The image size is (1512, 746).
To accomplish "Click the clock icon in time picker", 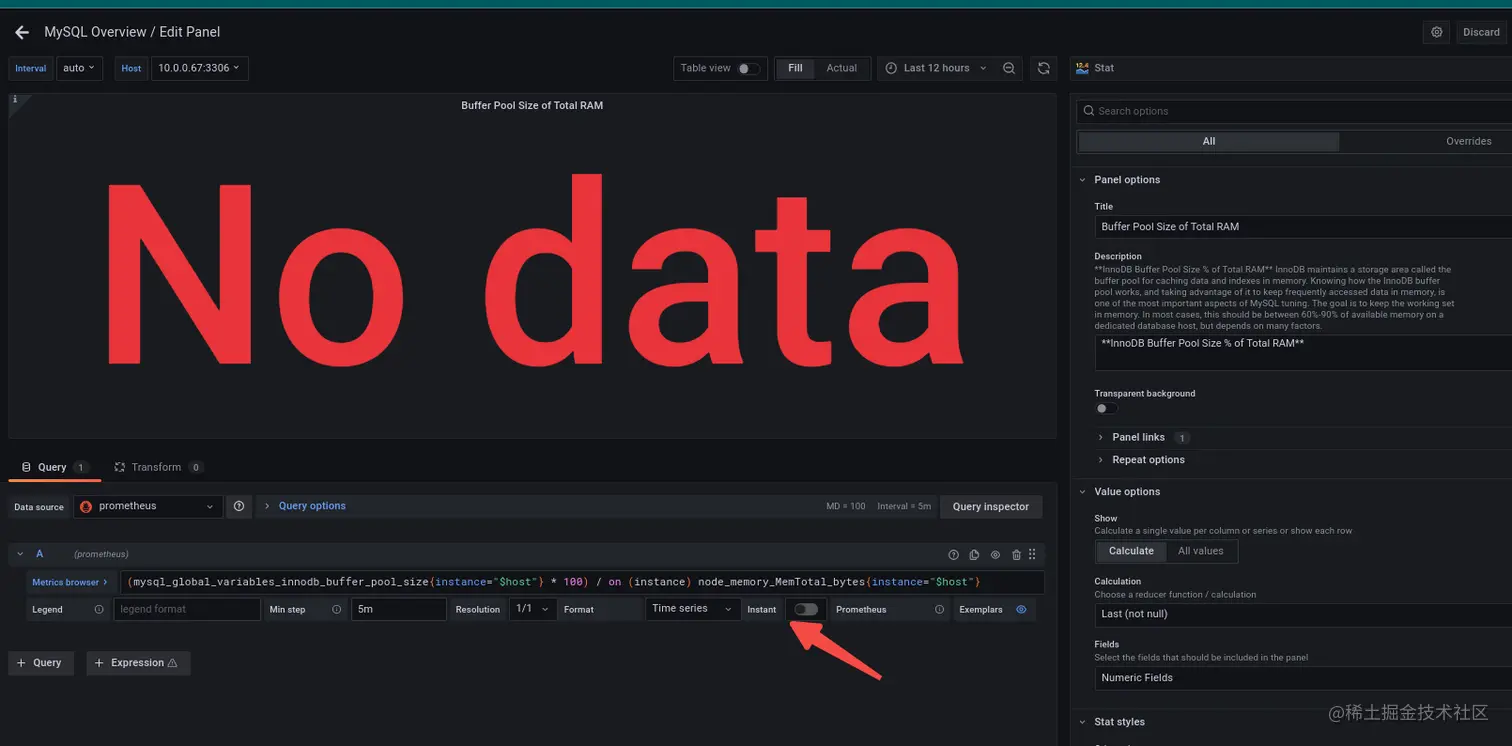I will [892, 68].
